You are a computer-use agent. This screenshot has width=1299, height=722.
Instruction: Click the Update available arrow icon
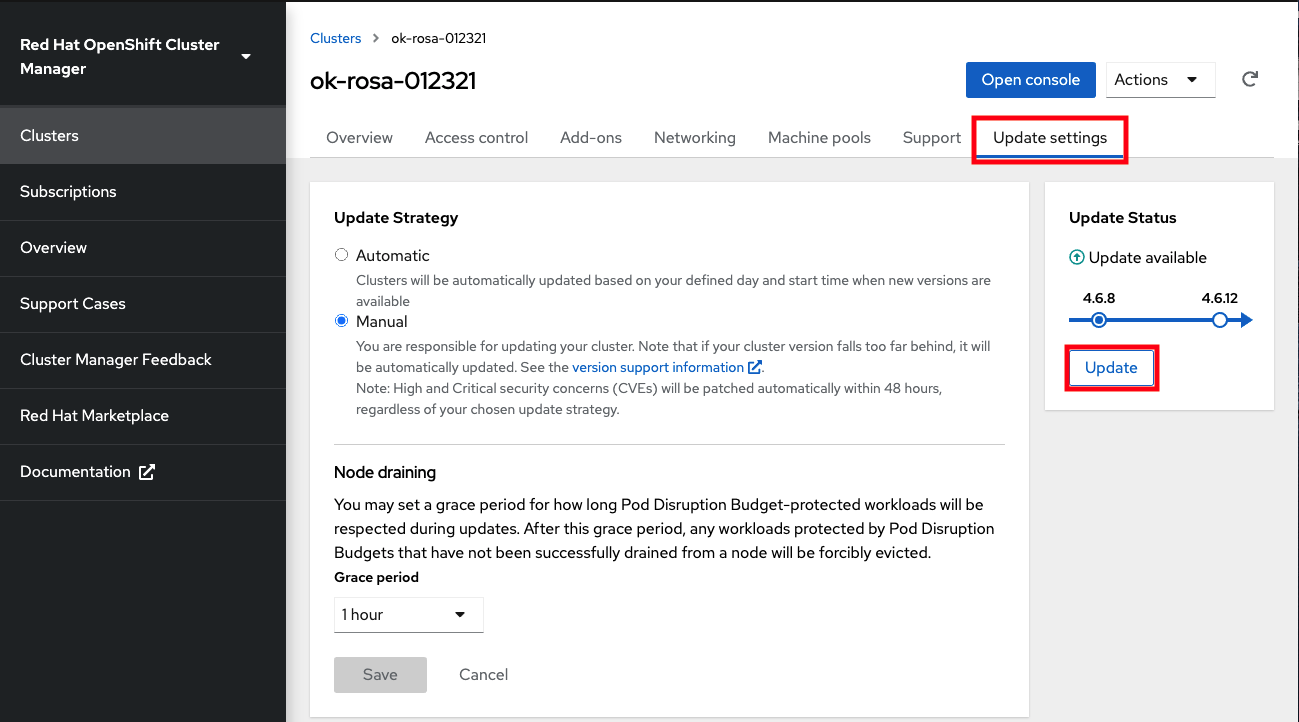(x=1077, y=258)
